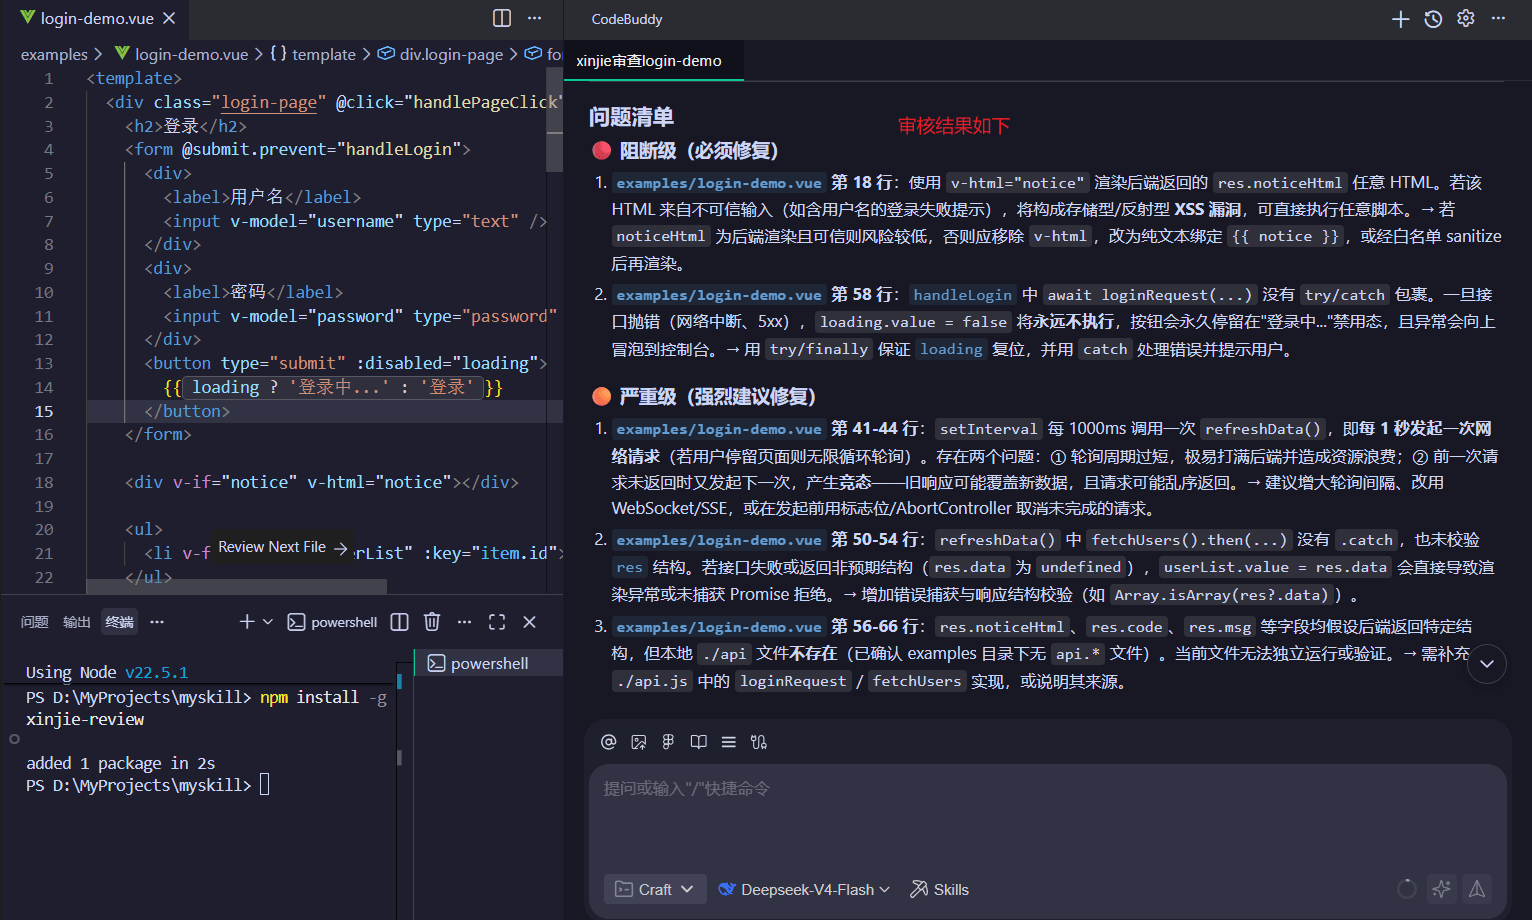Click Review Next File button

point(283,547)
